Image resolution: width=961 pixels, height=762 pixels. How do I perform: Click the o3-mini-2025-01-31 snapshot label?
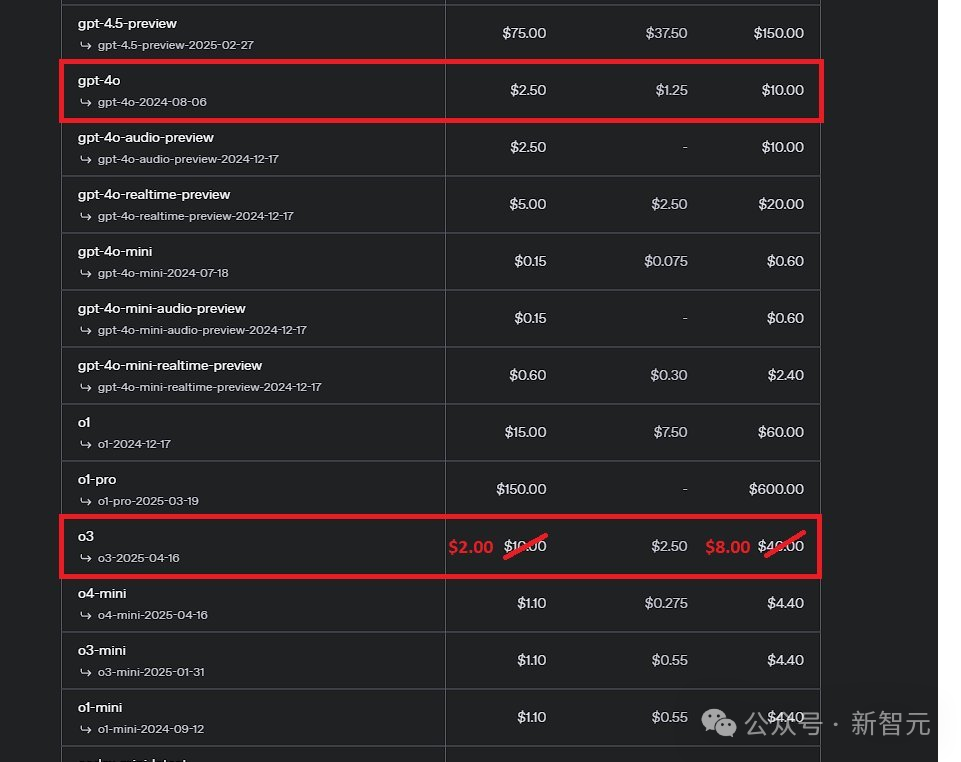(x=151, y=672)
